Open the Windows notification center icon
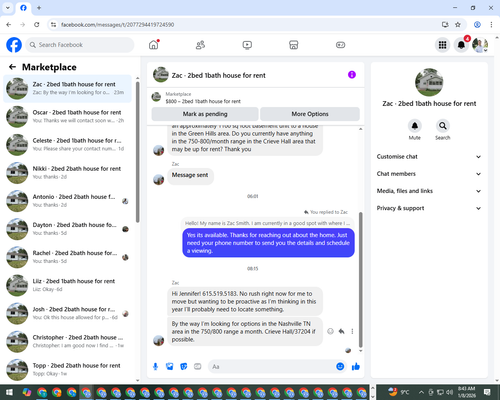500x400 pixels. coord(487,392)
